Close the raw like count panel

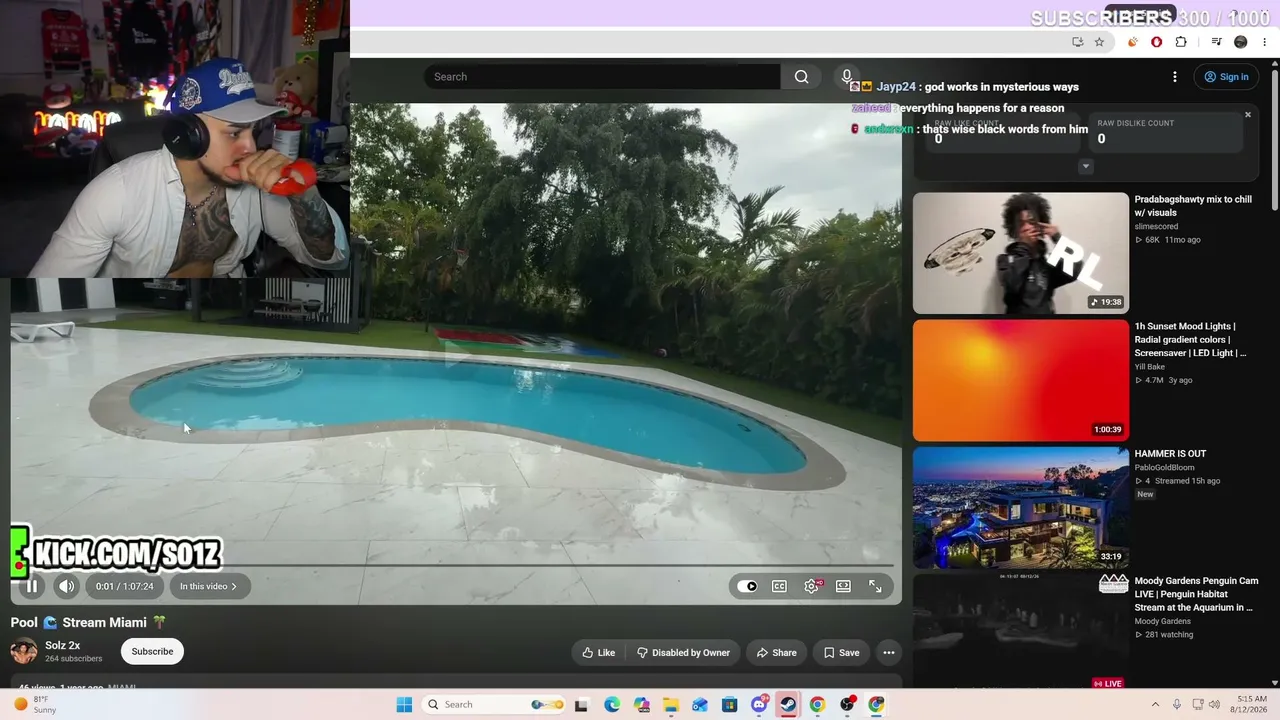tap(1248, 115)
